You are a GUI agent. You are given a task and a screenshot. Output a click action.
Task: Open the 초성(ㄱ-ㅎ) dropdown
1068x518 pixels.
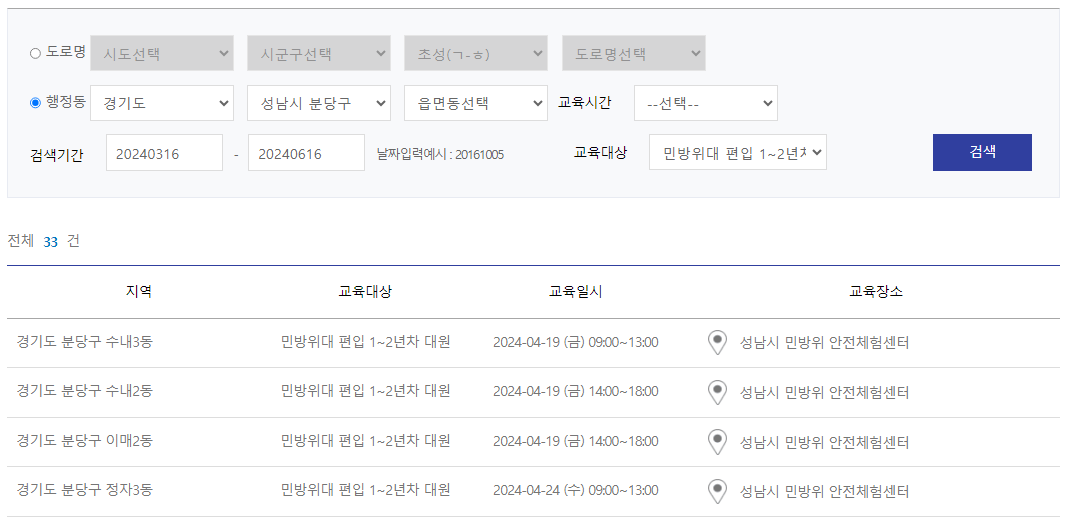coord(475,53)
